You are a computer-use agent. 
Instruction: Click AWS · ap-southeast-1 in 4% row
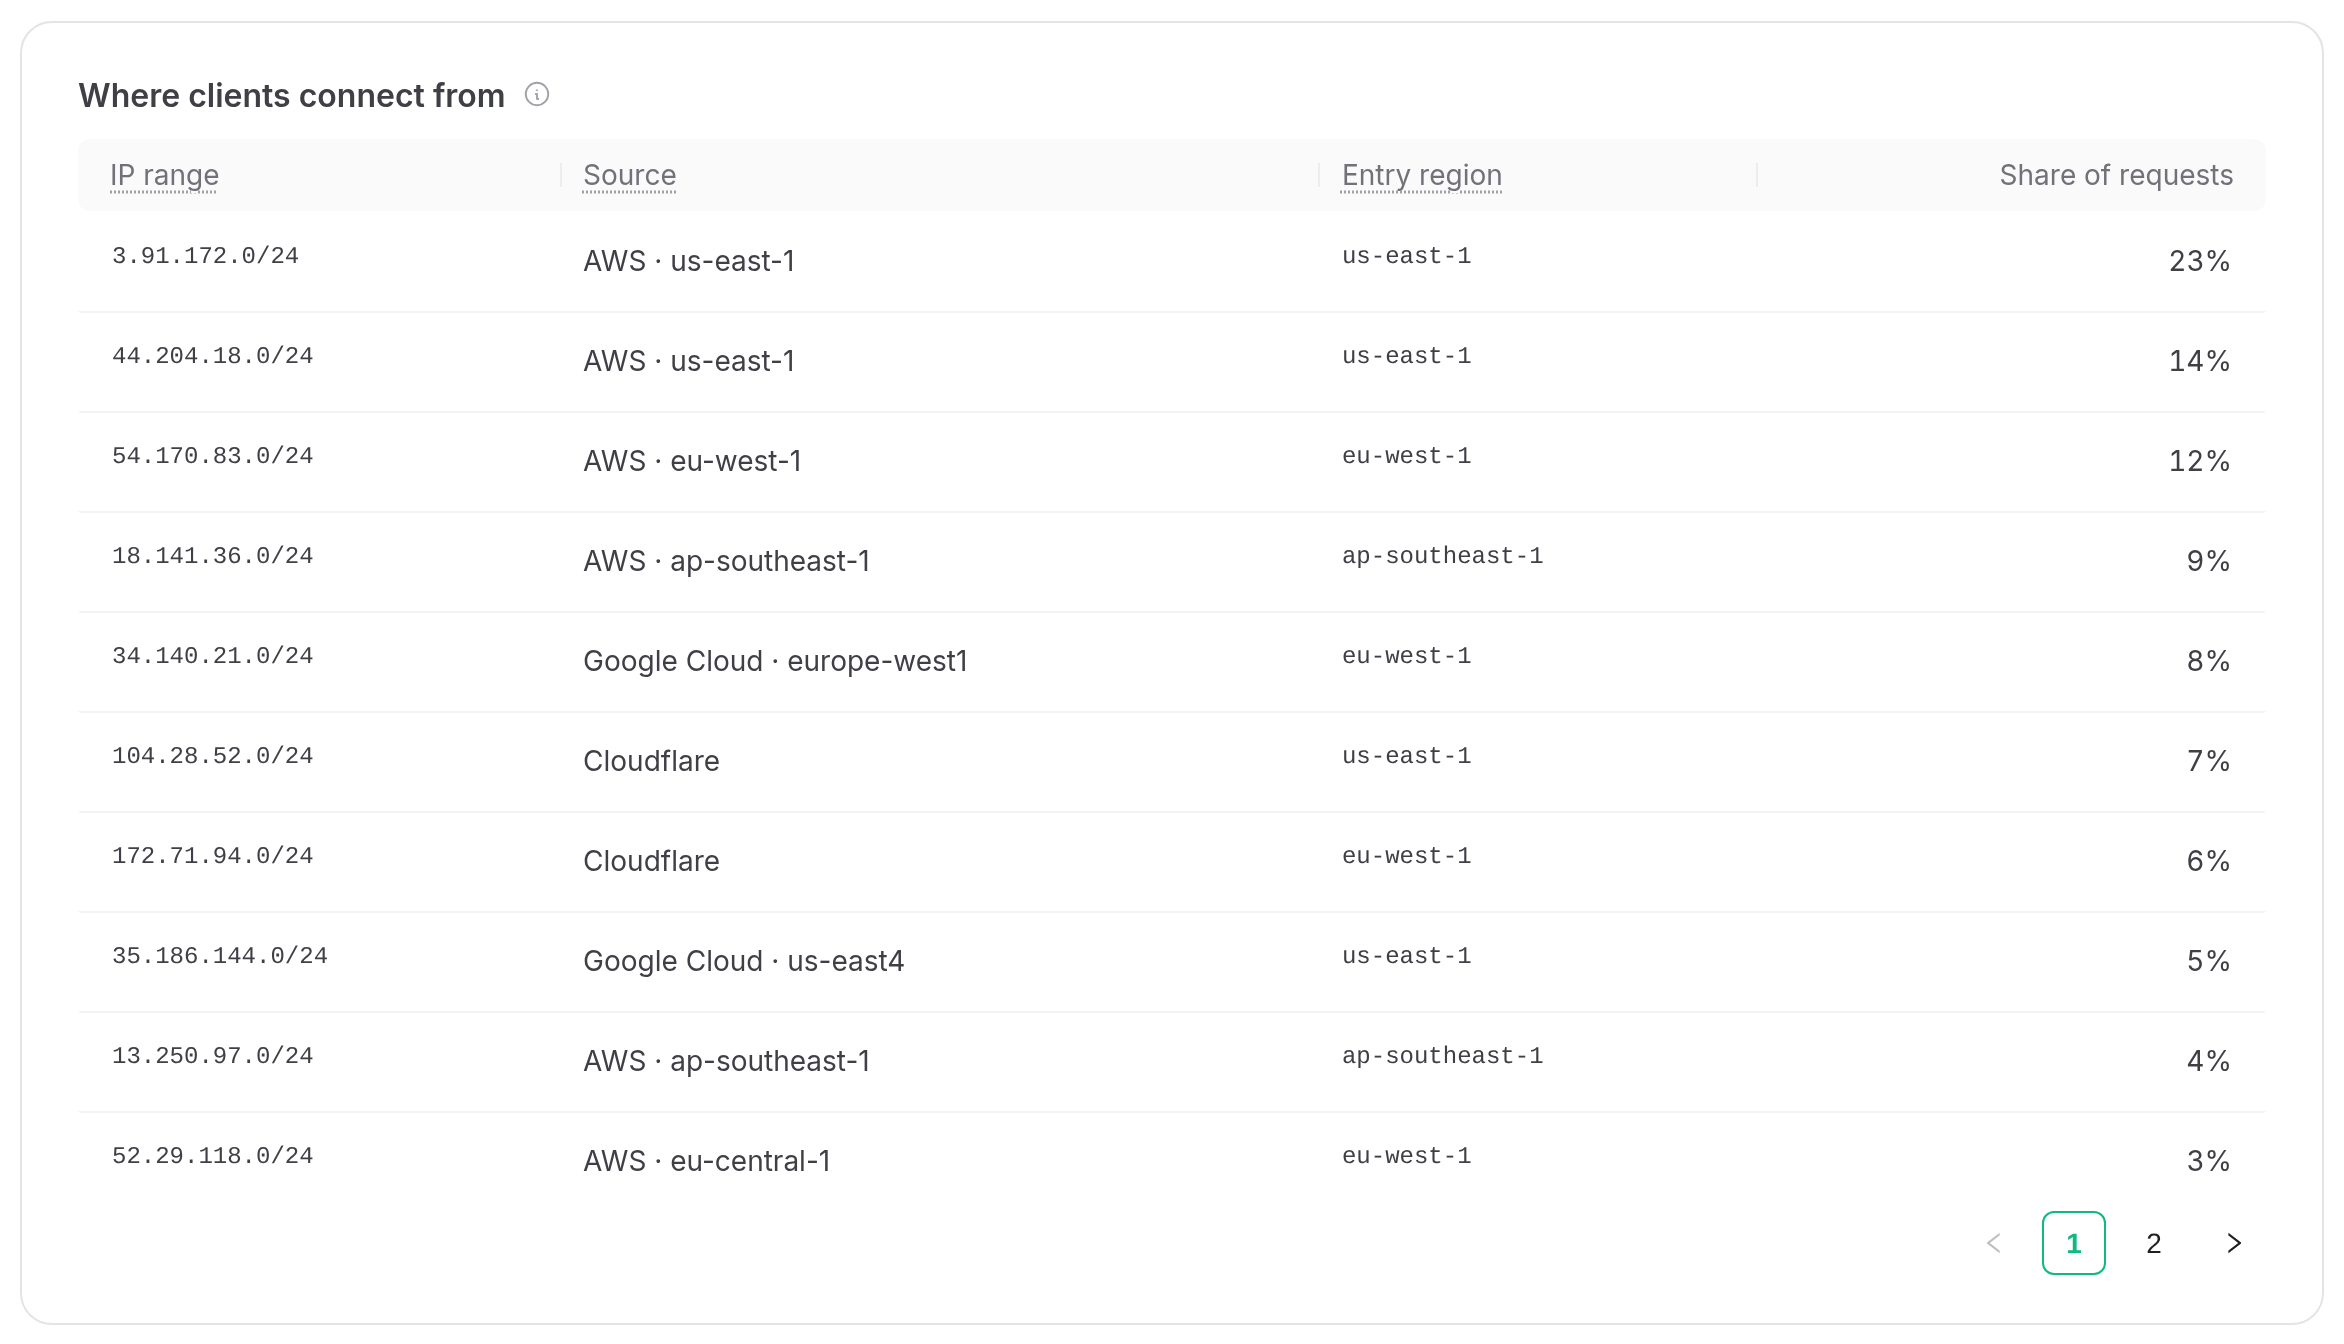pyautogui.click(x=727, y=1061)
